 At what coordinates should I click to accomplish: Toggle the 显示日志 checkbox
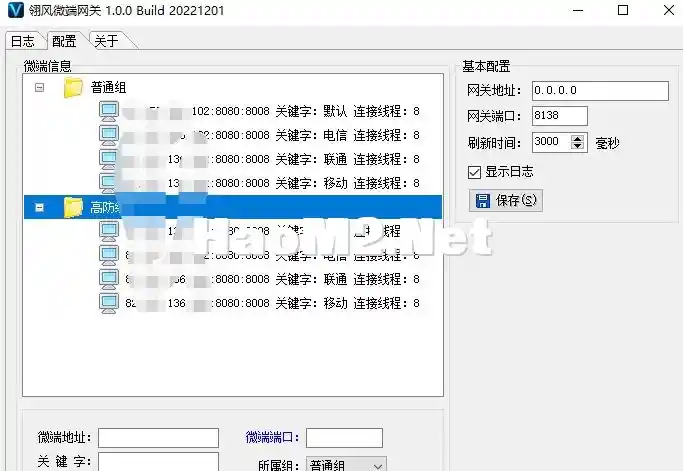click(474, 172)
